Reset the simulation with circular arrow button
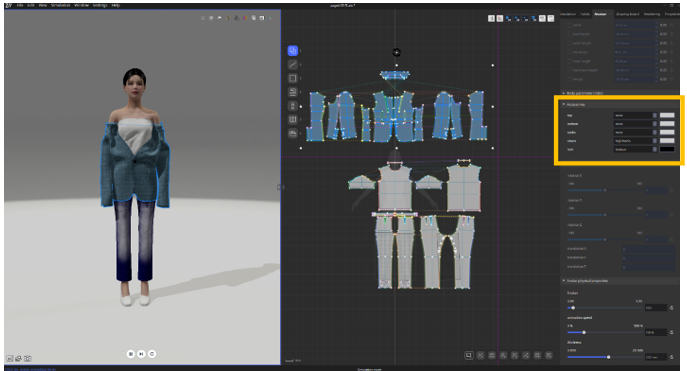This screenshot has height=371, width=687. point(152,353)
